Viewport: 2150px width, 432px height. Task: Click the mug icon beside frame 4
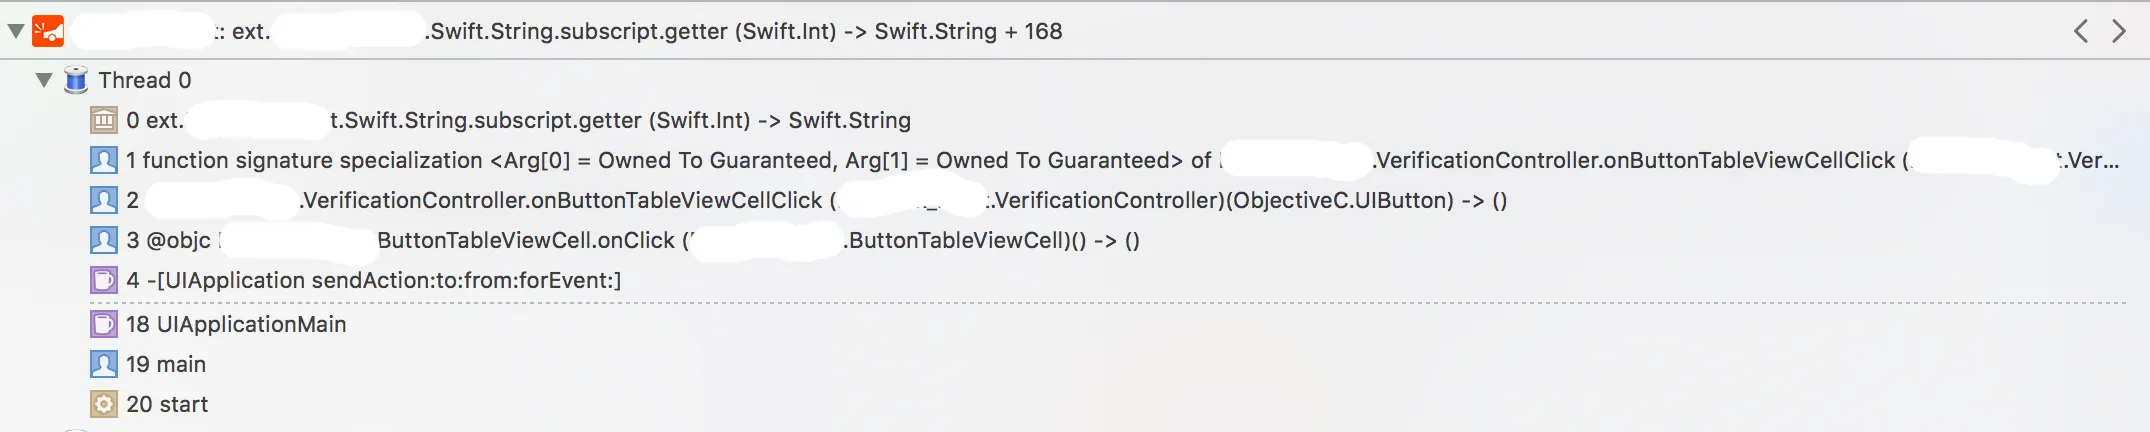[x=104, y=280]
